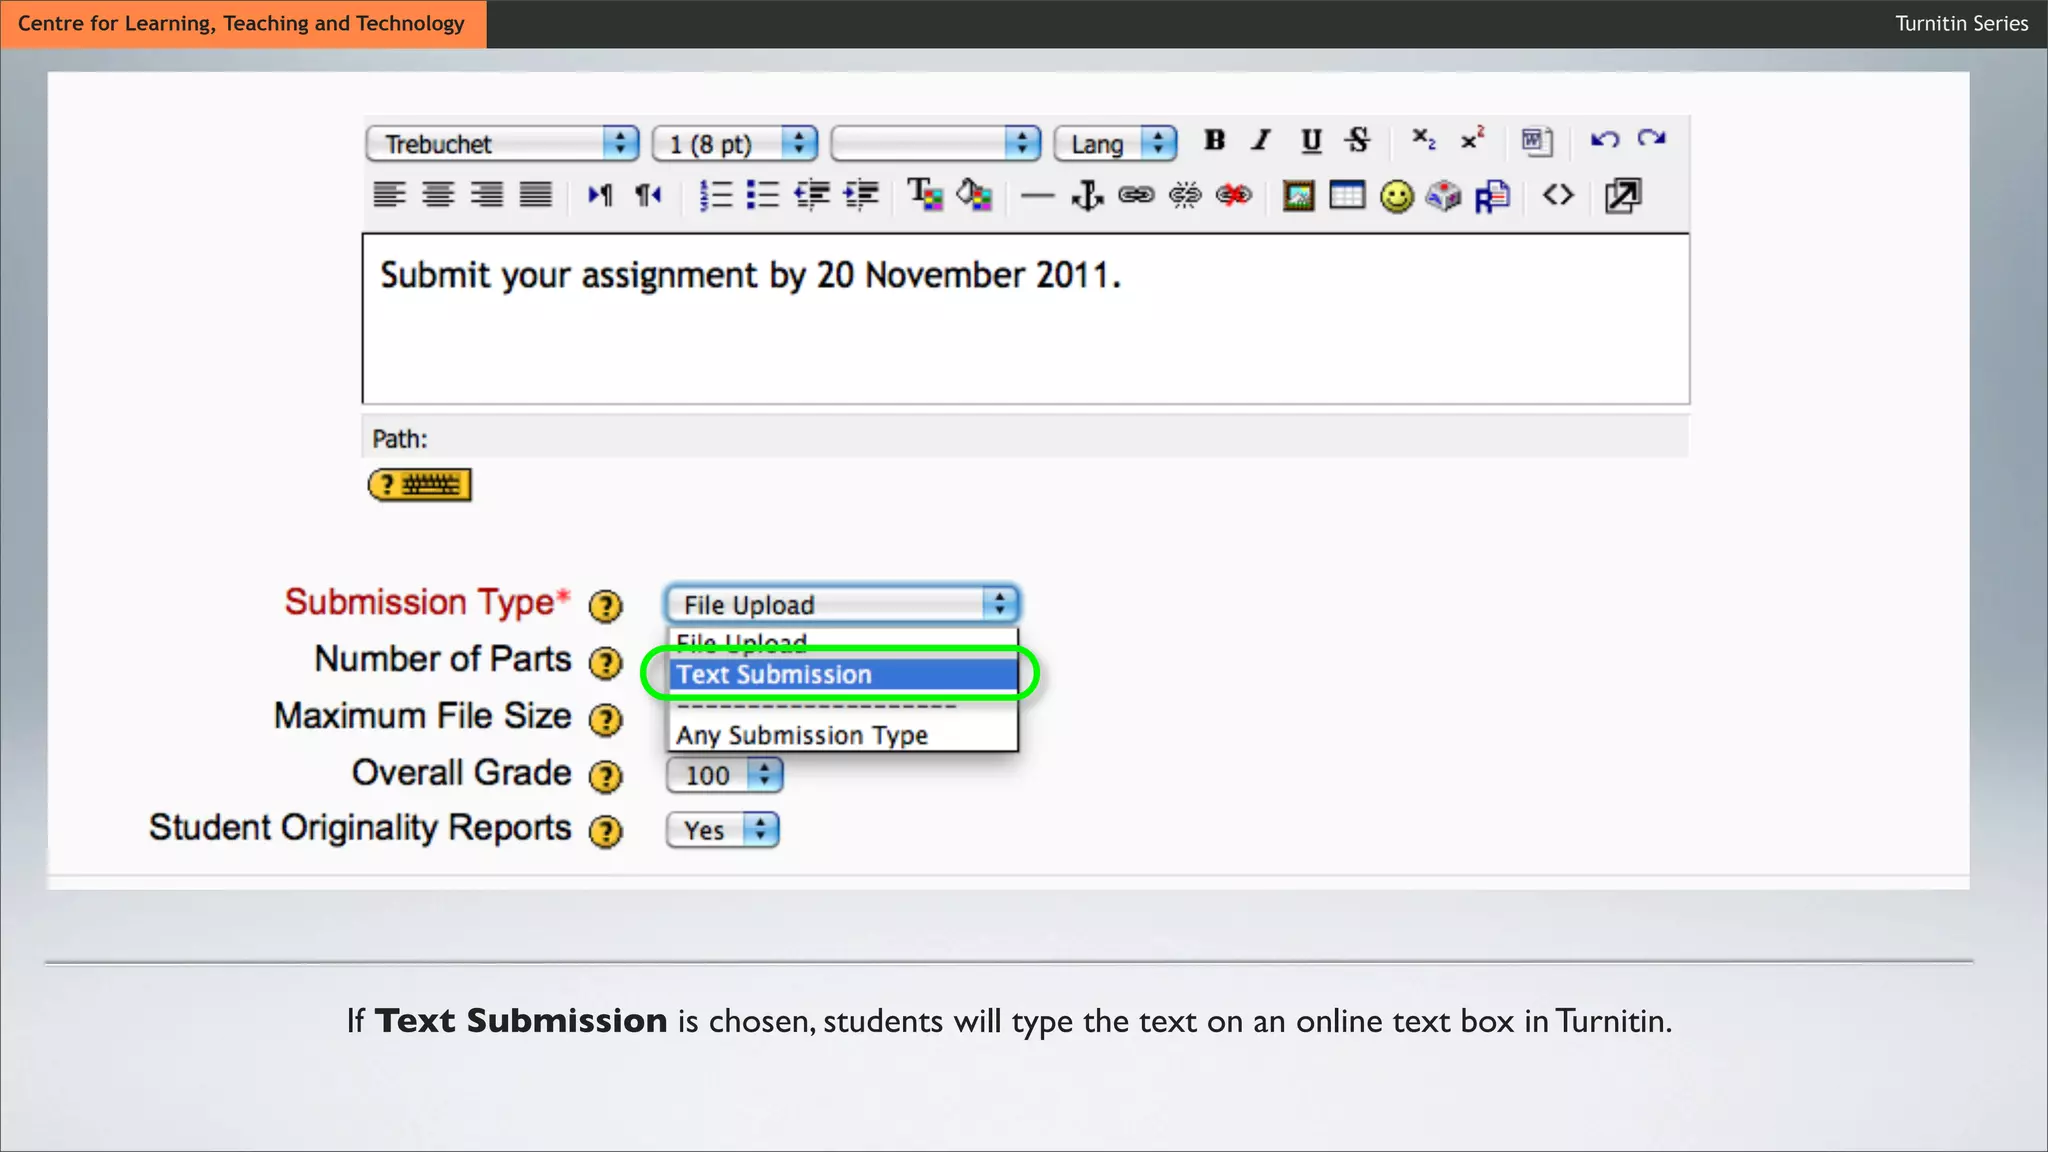
Task: Click the insert image icon
Action: 1298,196
